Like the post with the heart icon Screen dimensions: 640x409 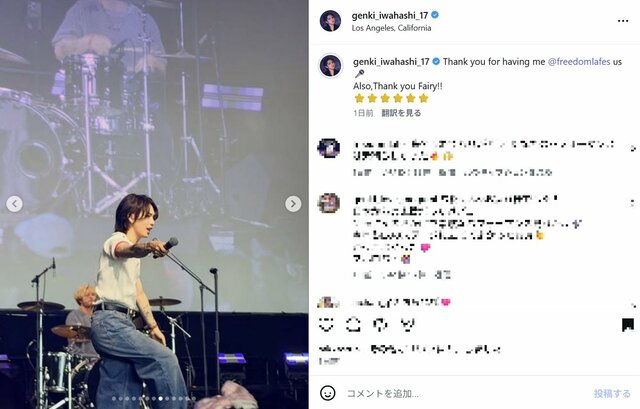(x=326, y=325)
